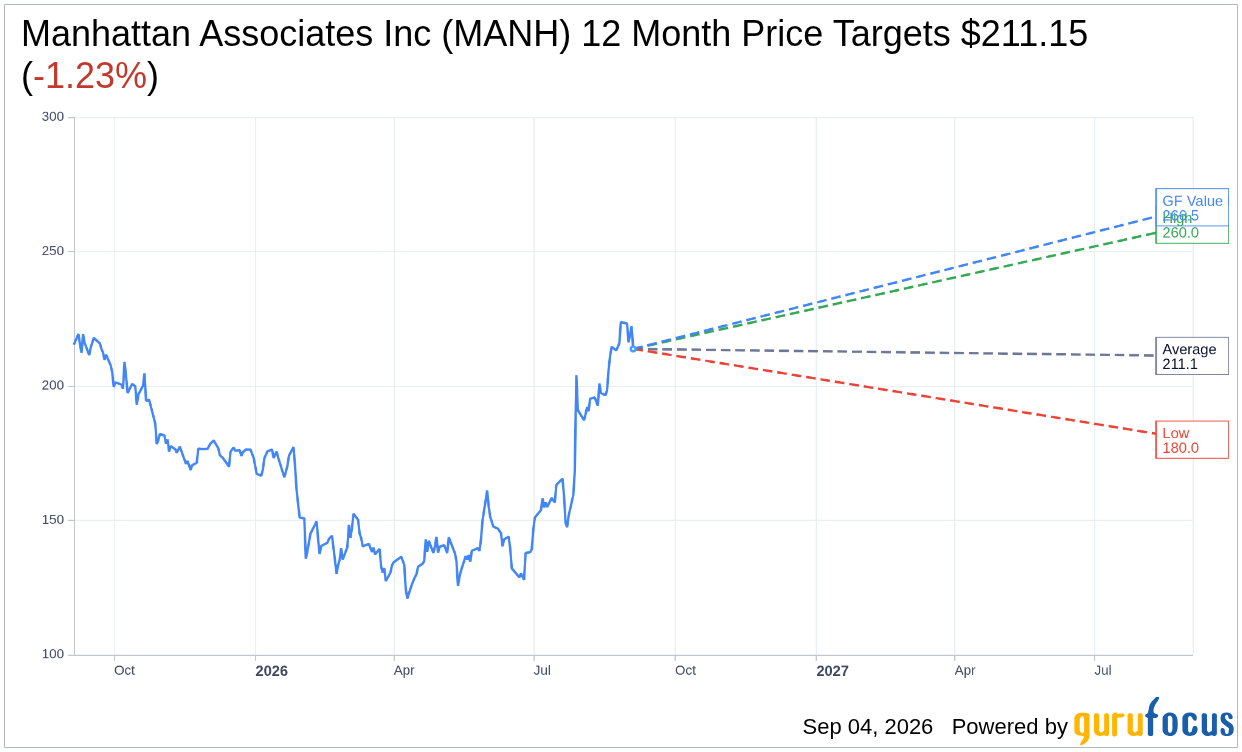Click the 250 y-axis label
The height and width of the screenshot is (752, 1242).
(x=53, y=251)
